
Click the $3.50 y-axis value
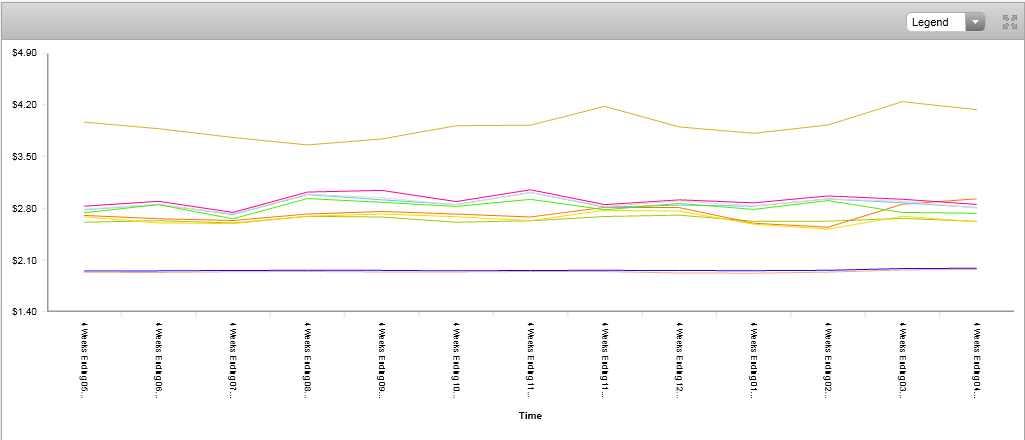(x=23, y=157)
